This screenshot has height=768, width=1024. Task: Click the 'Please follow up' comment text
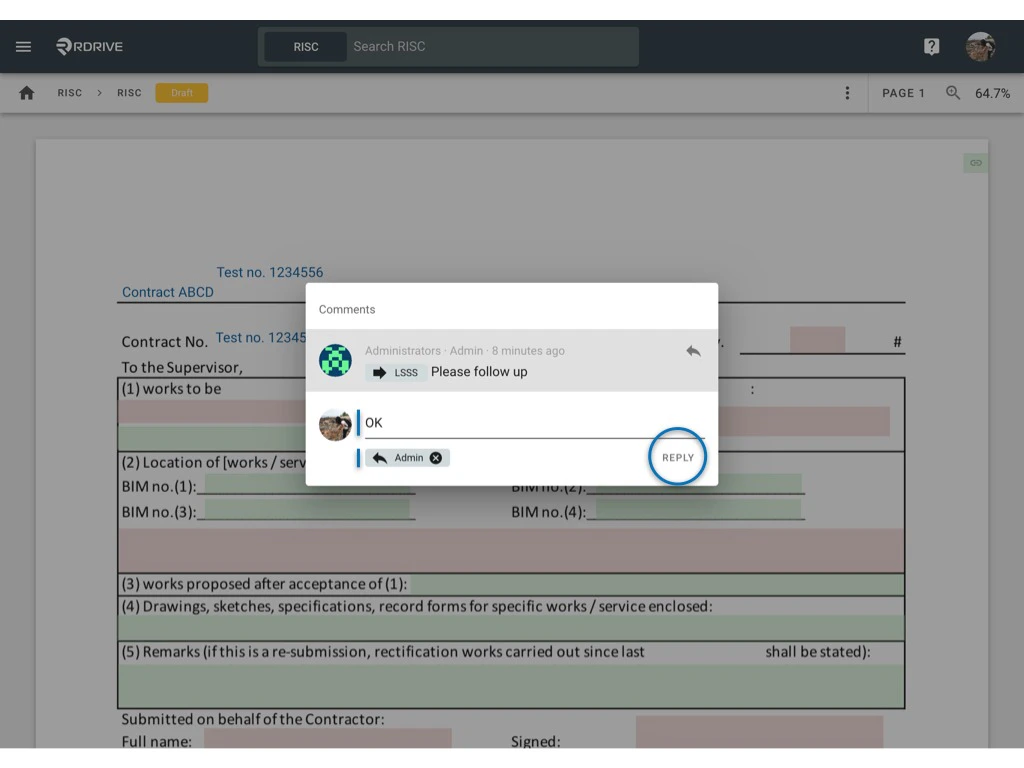tap(479, 372)
